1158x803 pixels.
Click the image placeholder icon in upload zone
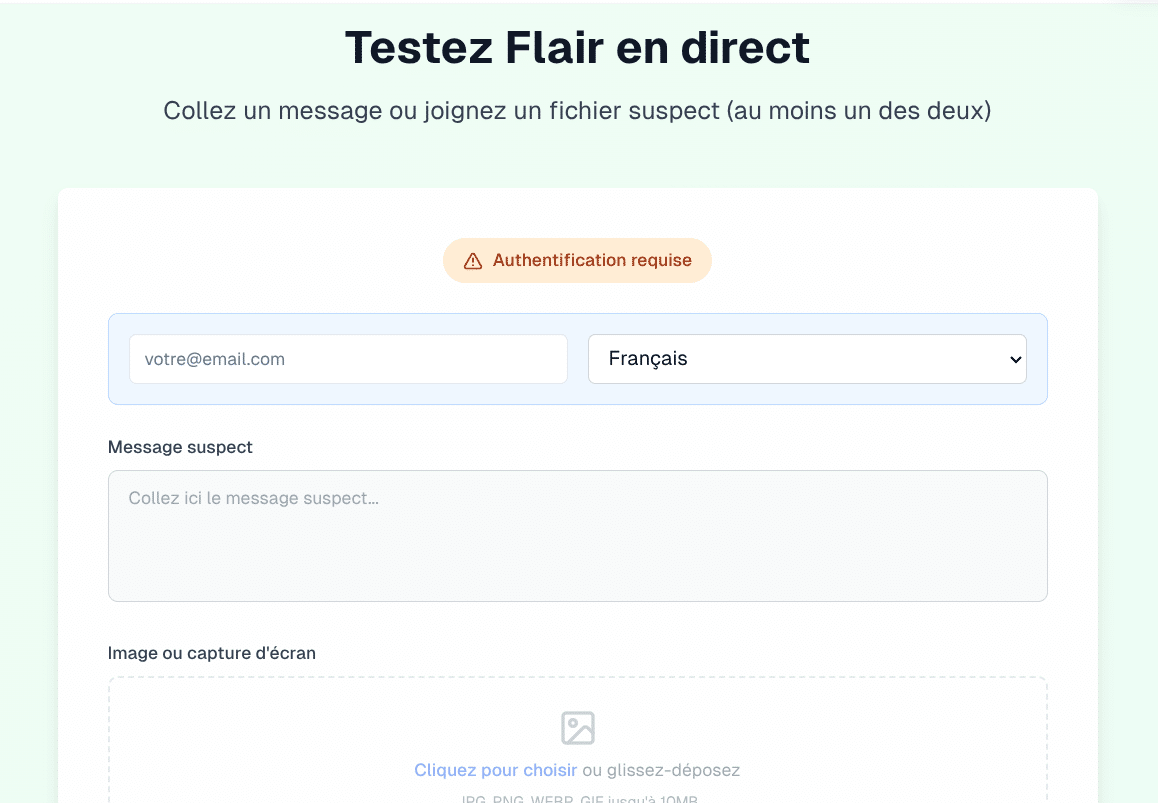coord(578,727)
